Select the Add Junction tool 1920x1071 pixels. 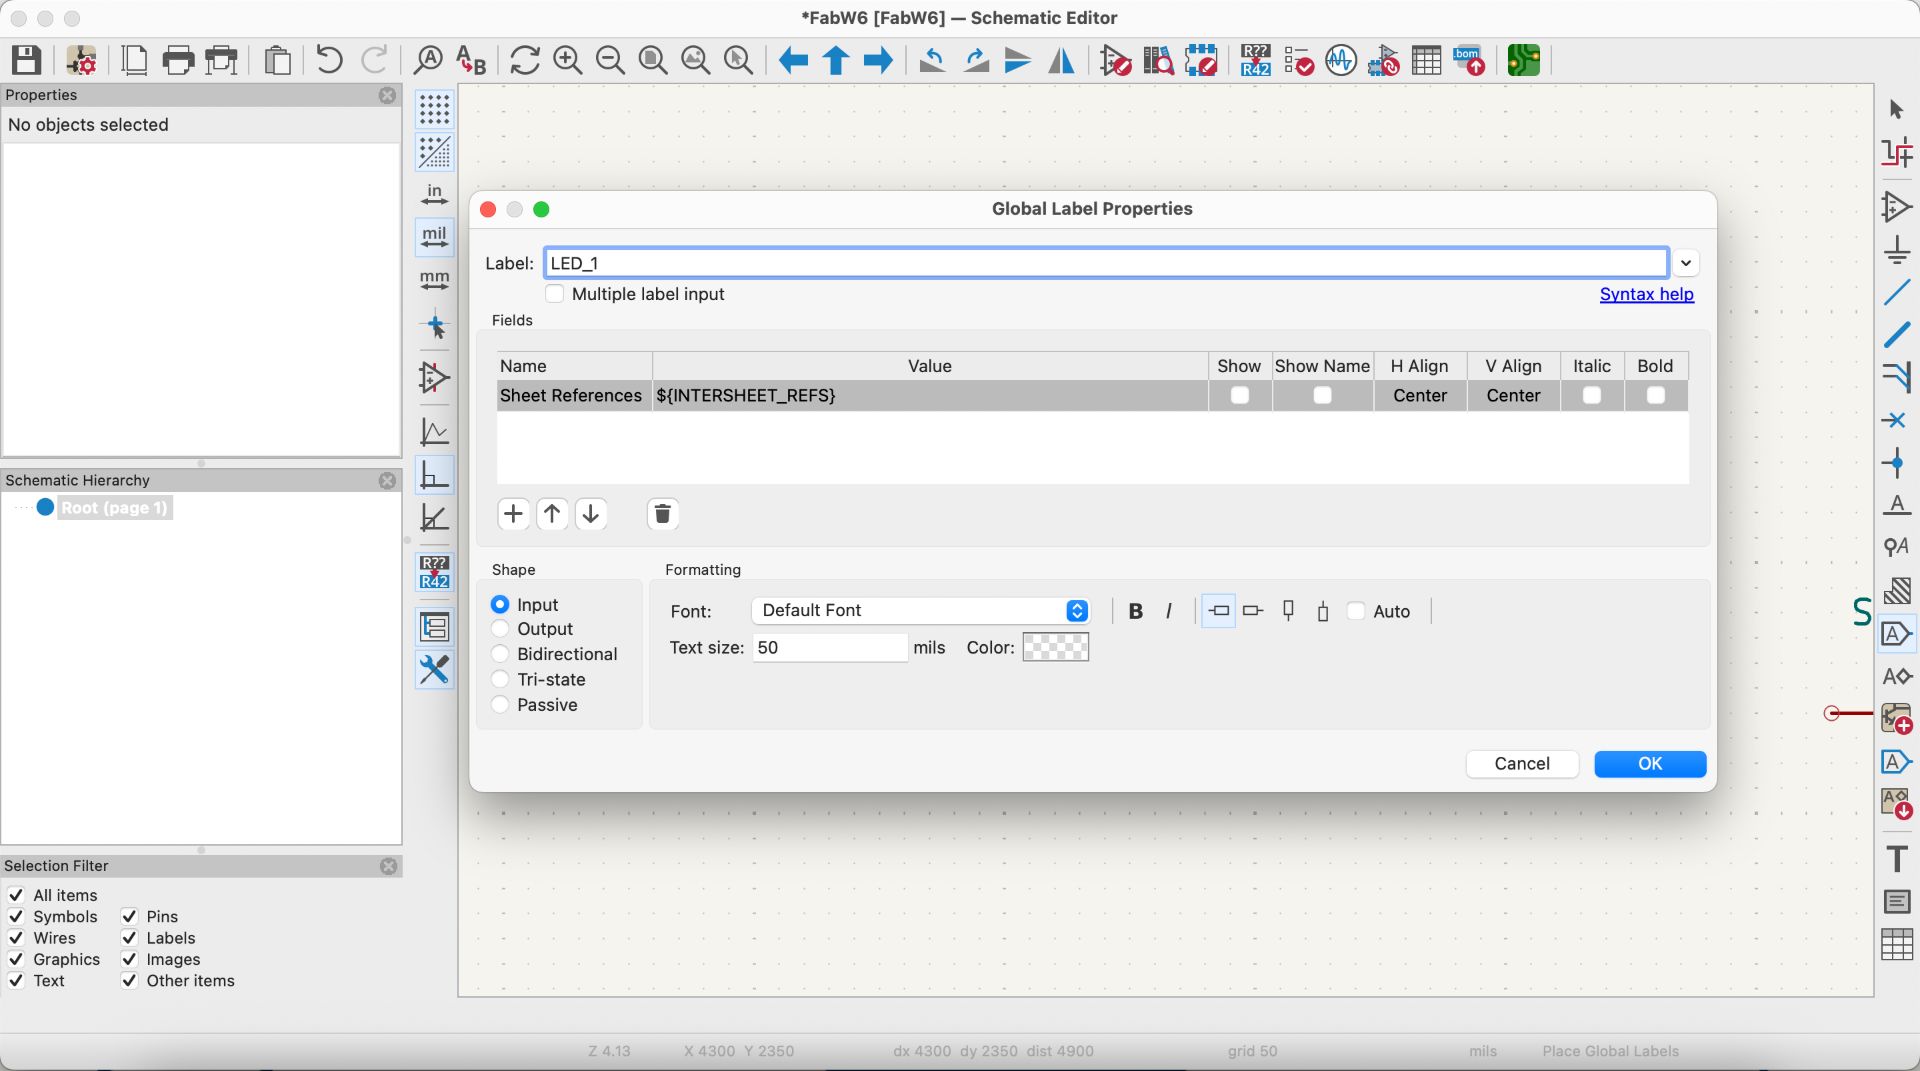pyautogui.click(x=1896, y=463)
